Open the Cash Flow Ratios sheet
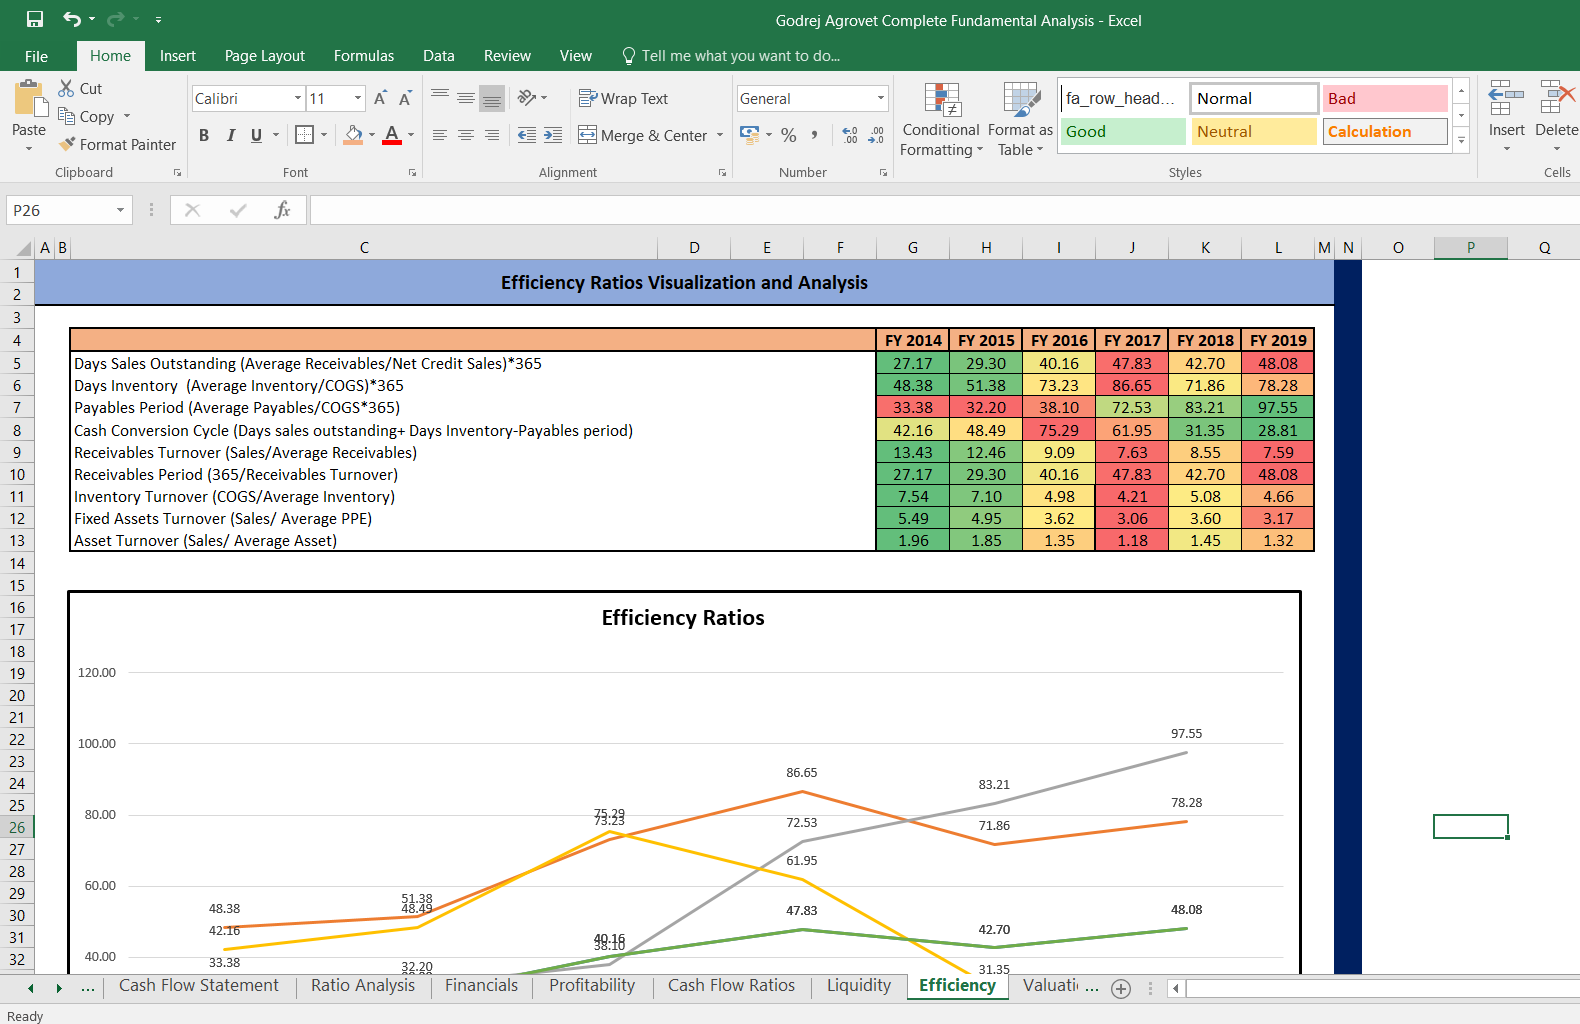The image size is (1580, 1024). tap(731, 985)
